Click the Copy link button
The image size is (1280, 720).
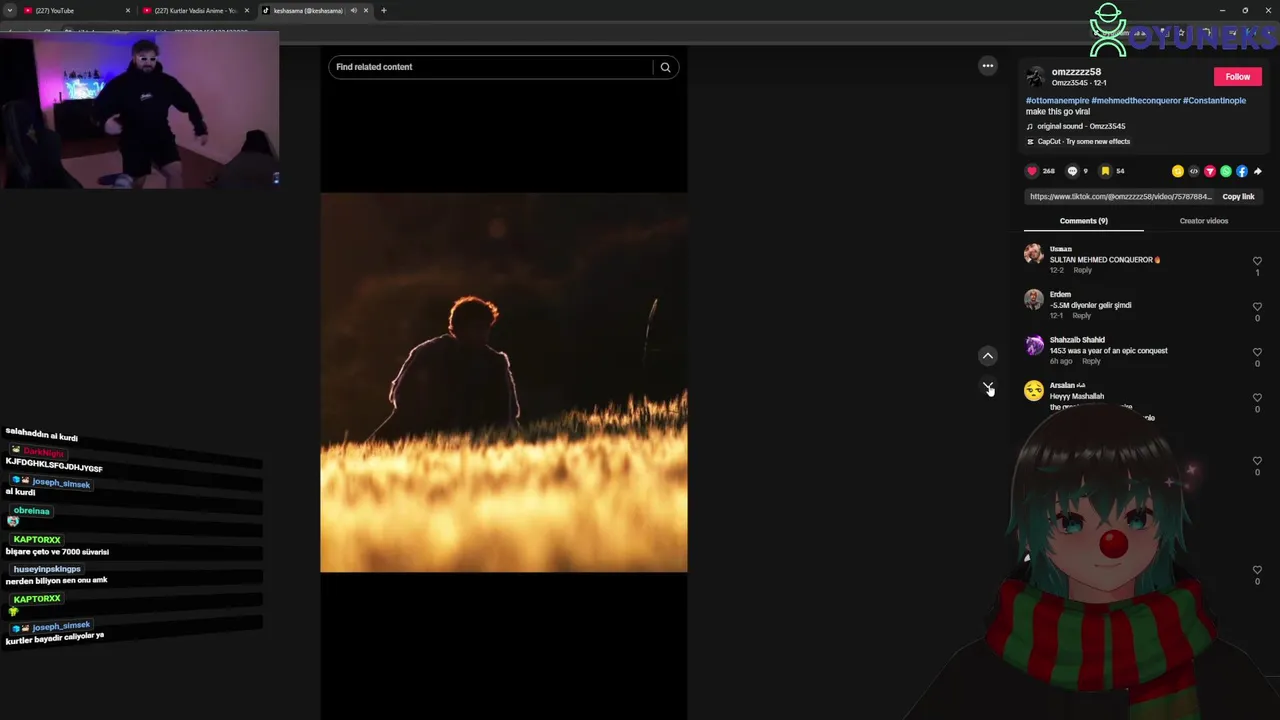point(1238,197)
